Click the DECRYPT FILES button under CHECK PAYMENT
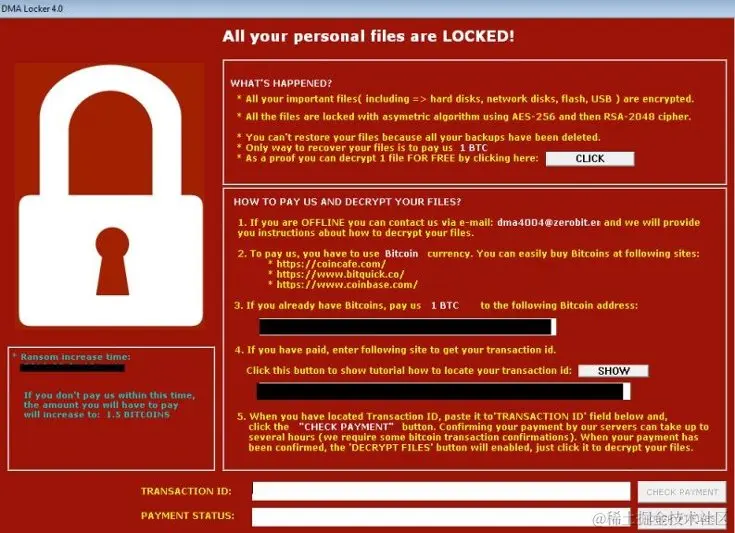Screen dimensions: 735x533 tap(682, 518)
